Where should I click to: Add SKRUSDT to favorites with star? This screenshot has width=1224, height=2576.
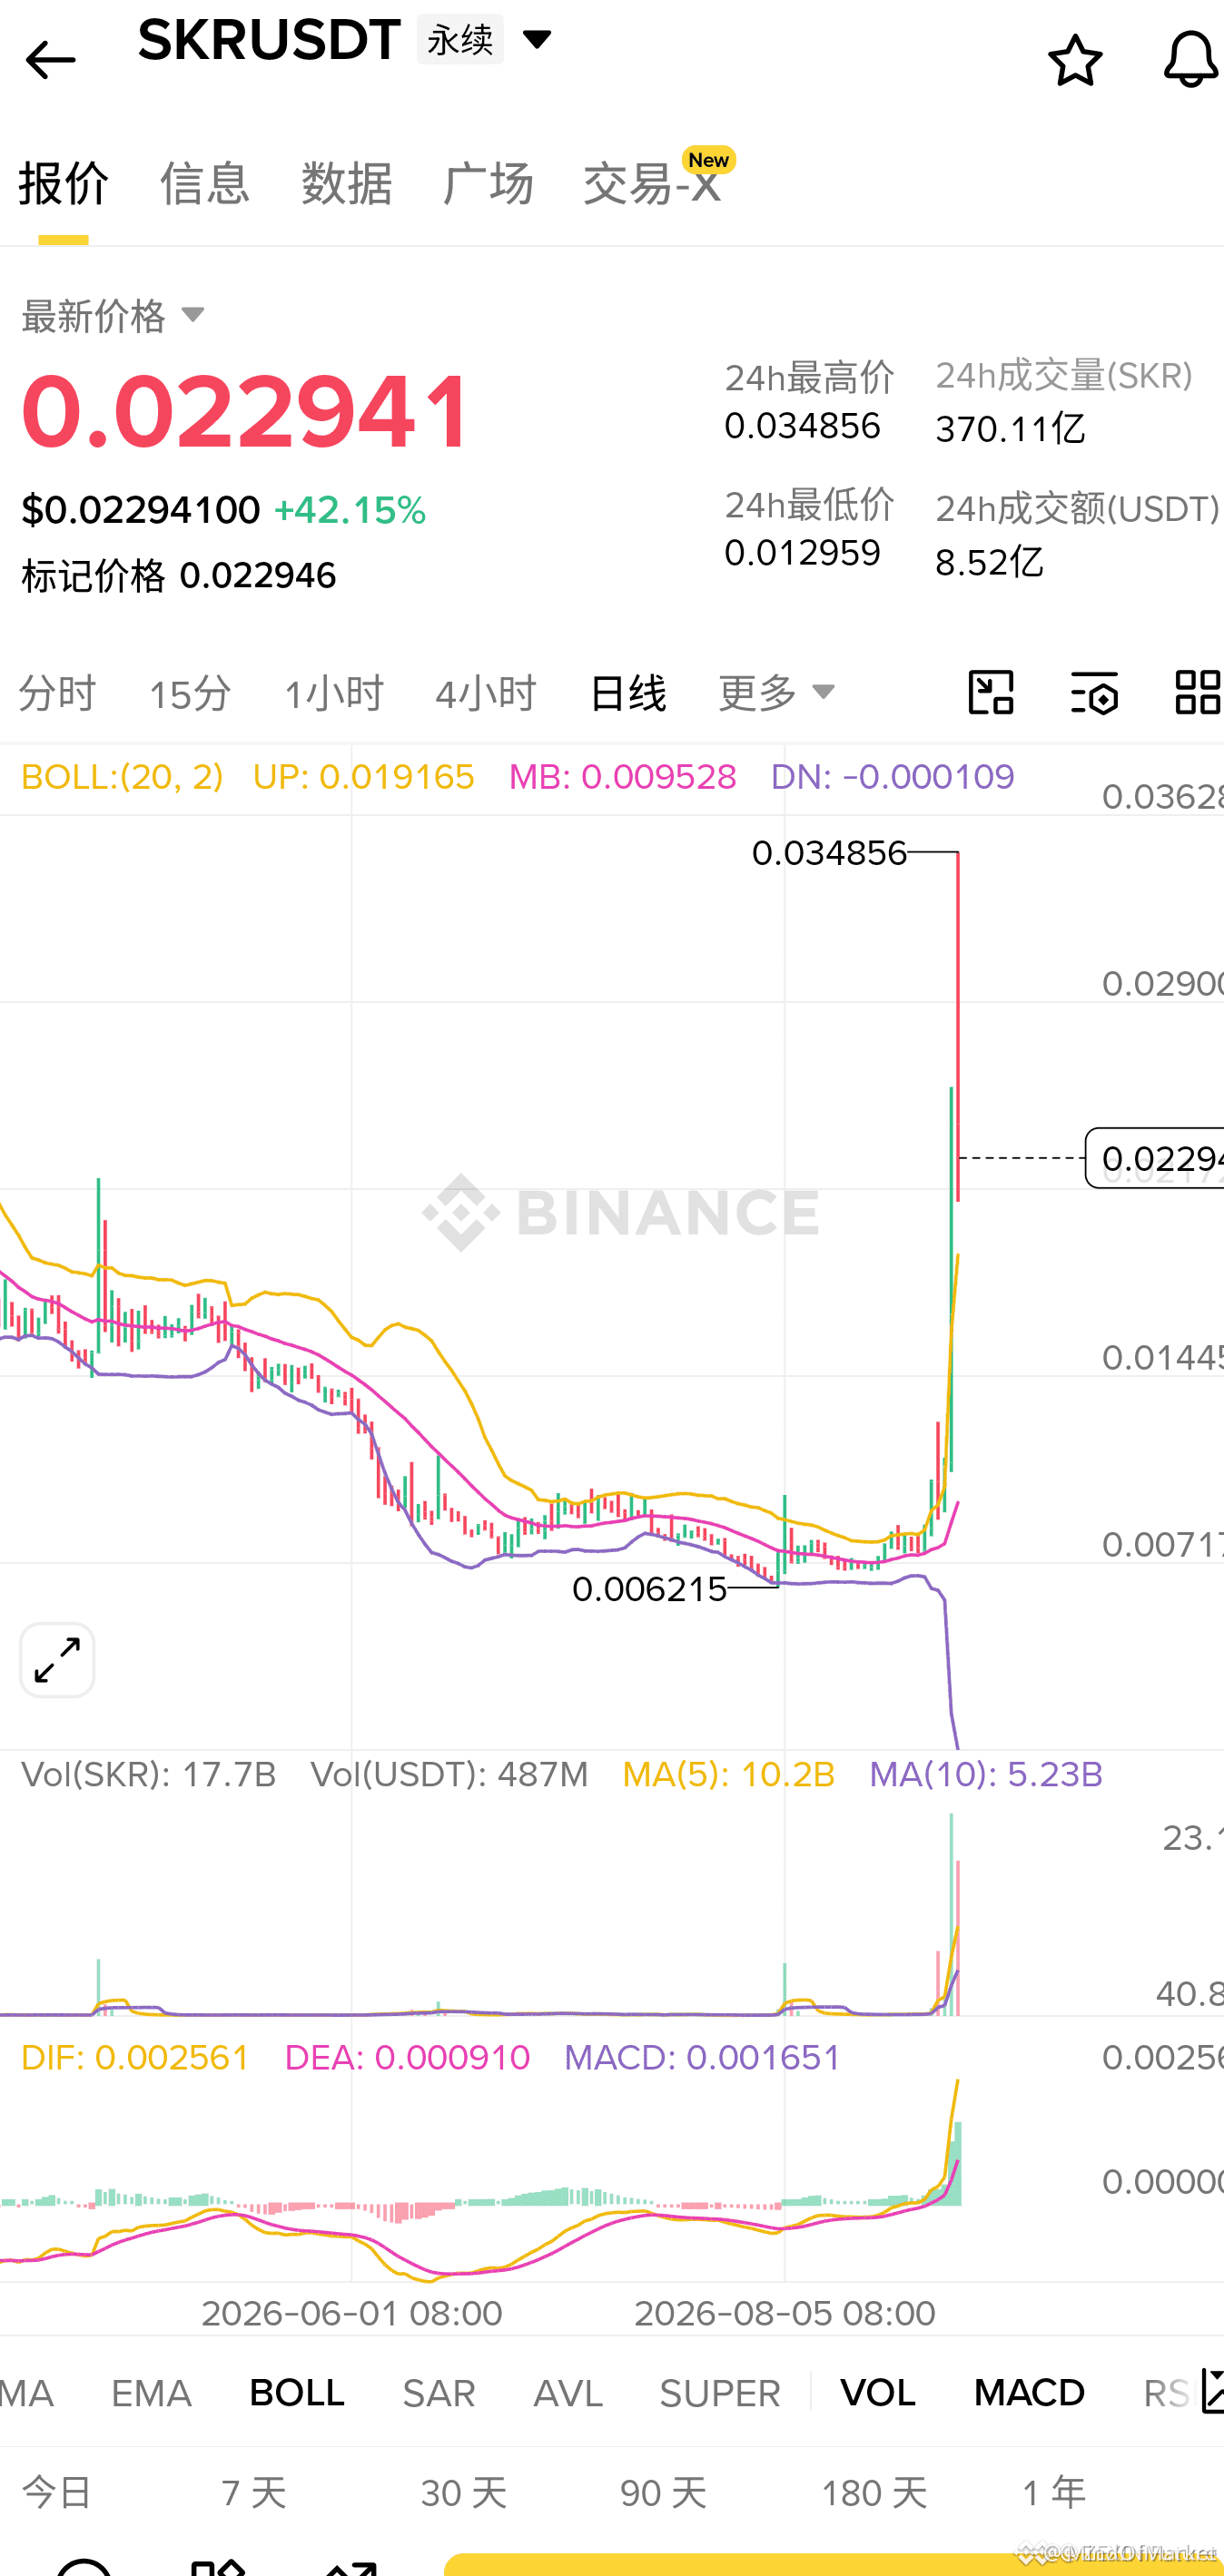(1075, 60)
